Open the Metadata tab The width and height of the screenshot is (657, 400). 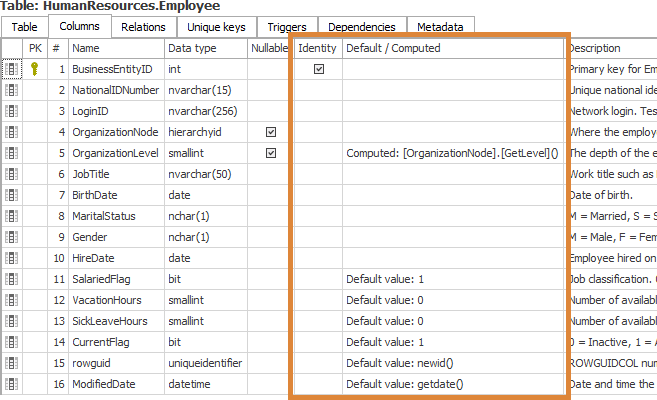tap(440, 27)
